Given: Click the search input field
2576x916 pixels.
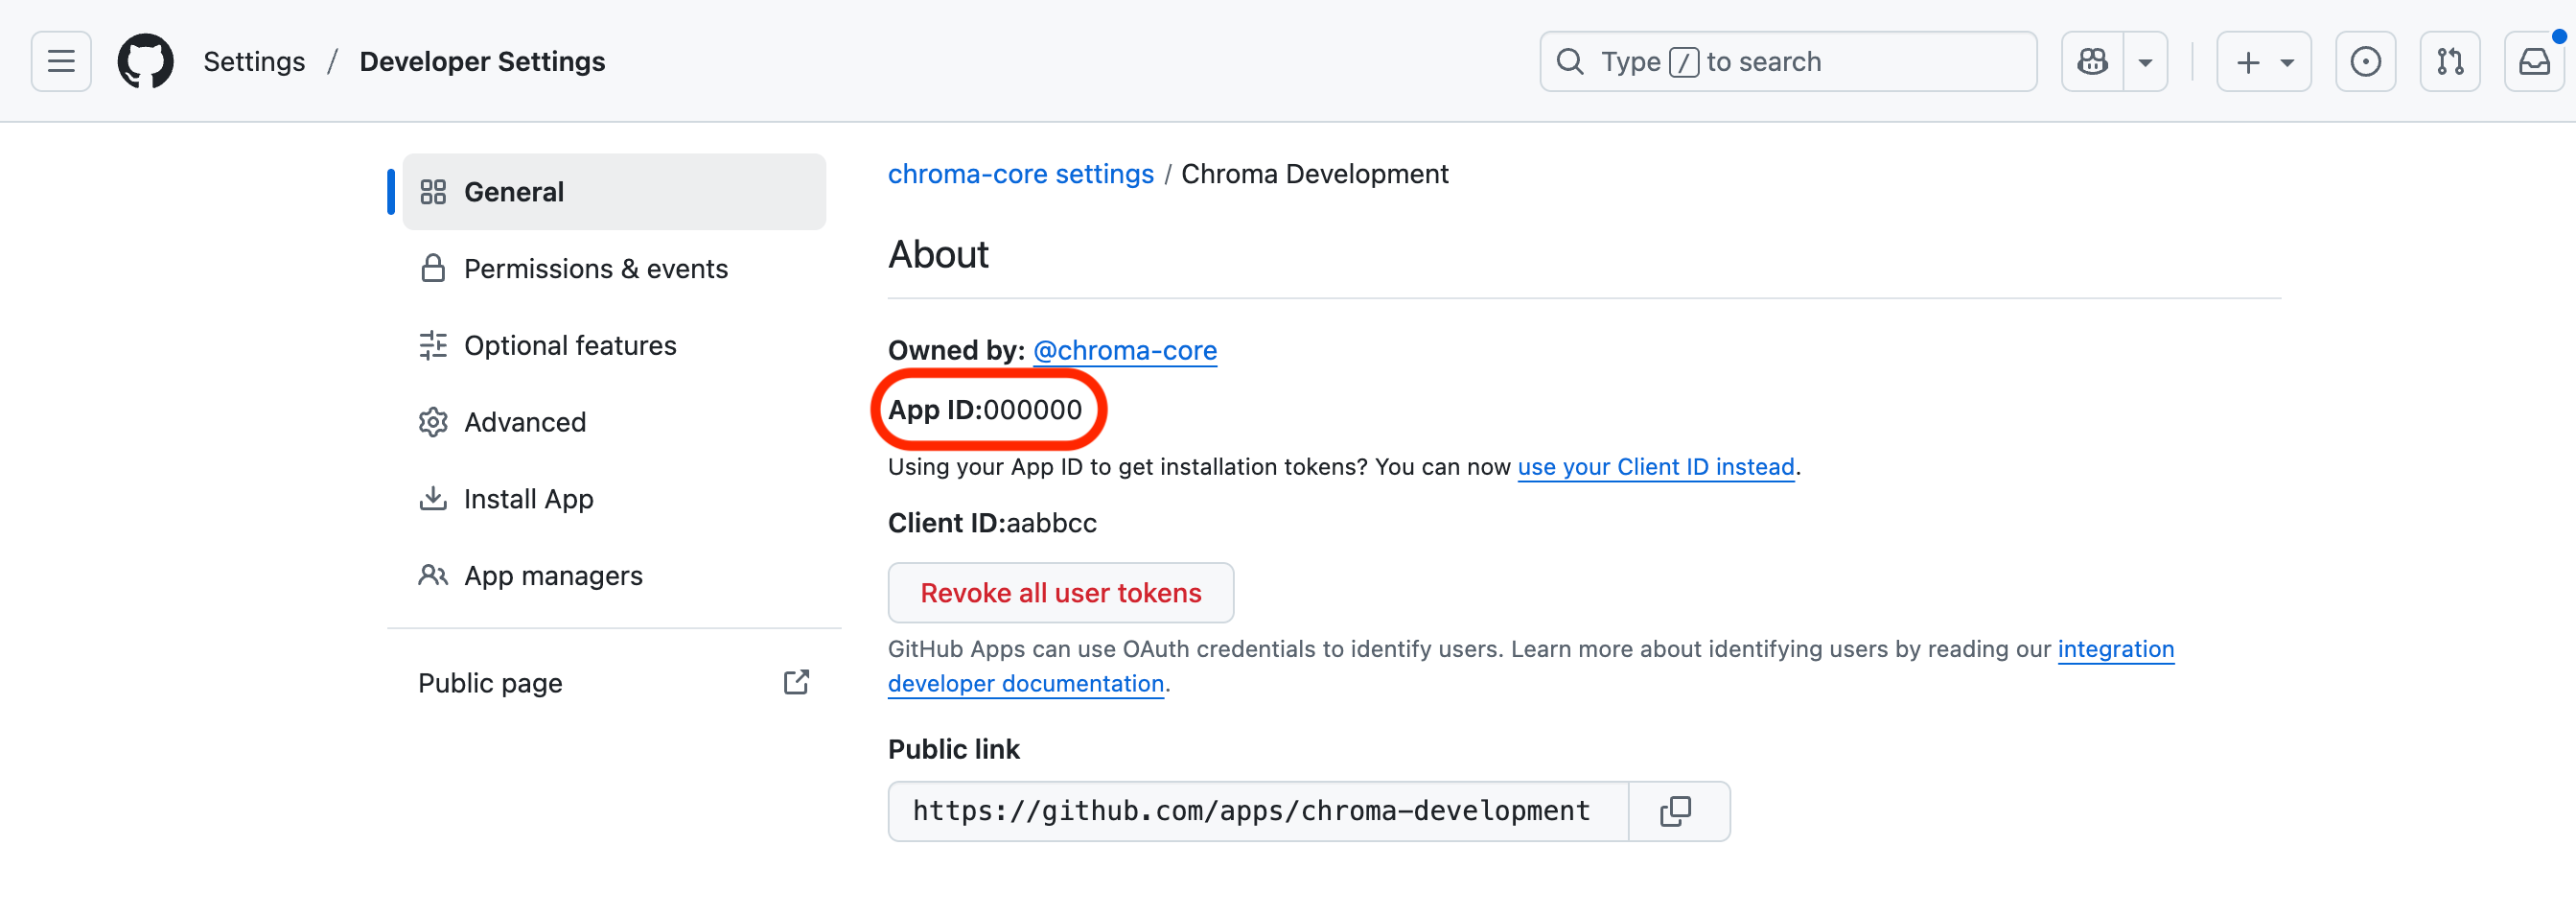Looking at the screenshot, I should [x=1788, y=61].
